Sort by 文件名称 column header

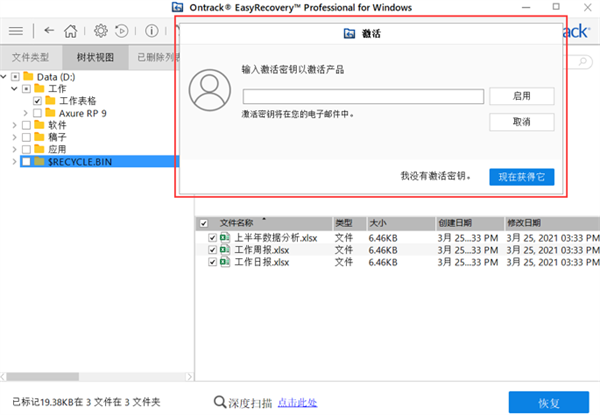[264, 223]
